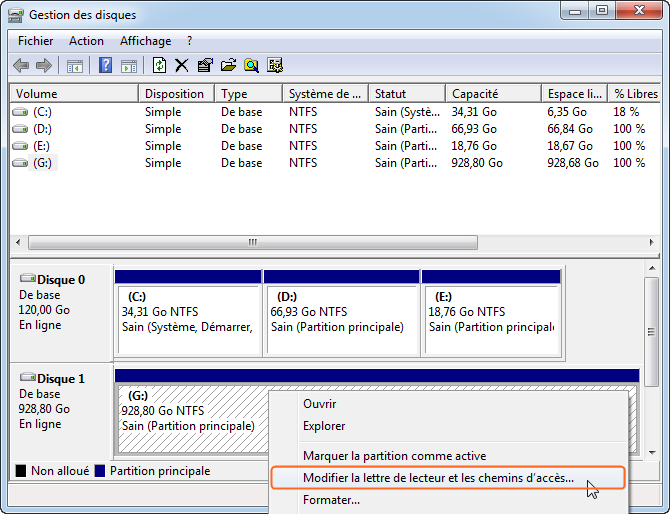This screenshot has width=670, height=514.
Task: Click the Gestion des disques title bar icon
Action: point(16,15)
